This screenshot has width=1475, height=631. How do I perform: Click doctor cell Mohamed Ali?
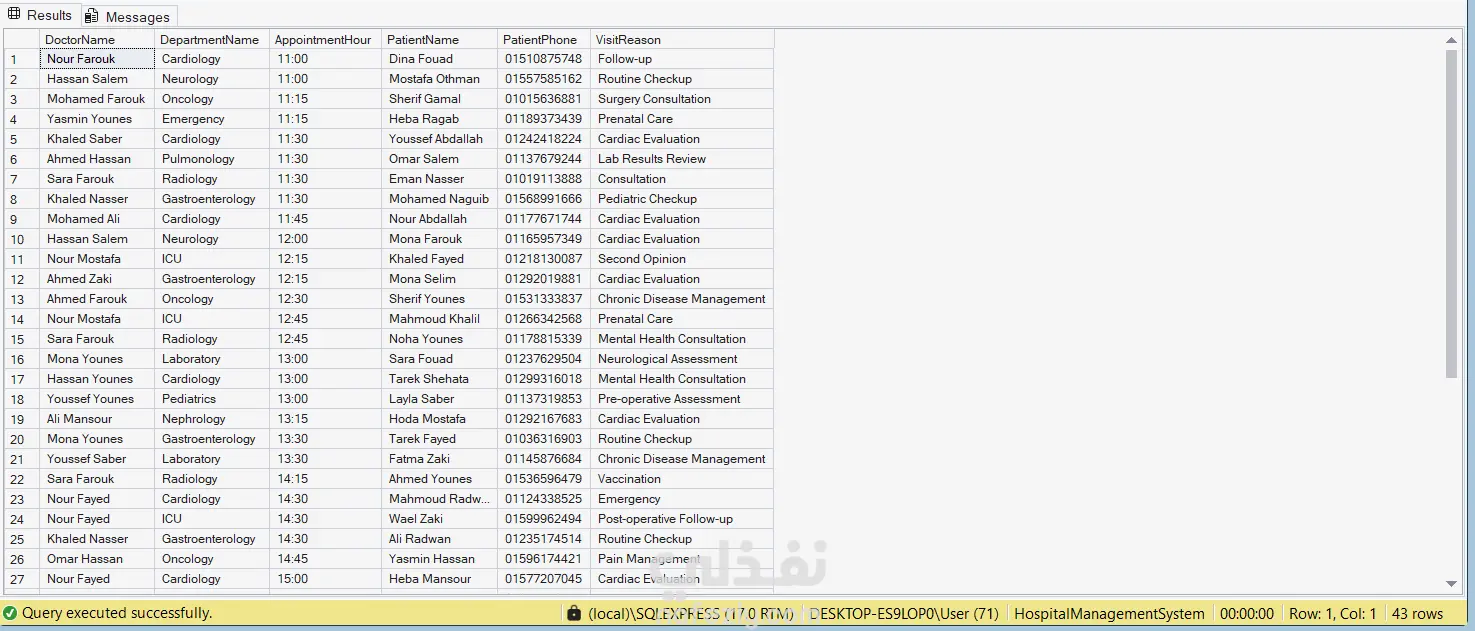pyautogui.click(x=97, y=219)
